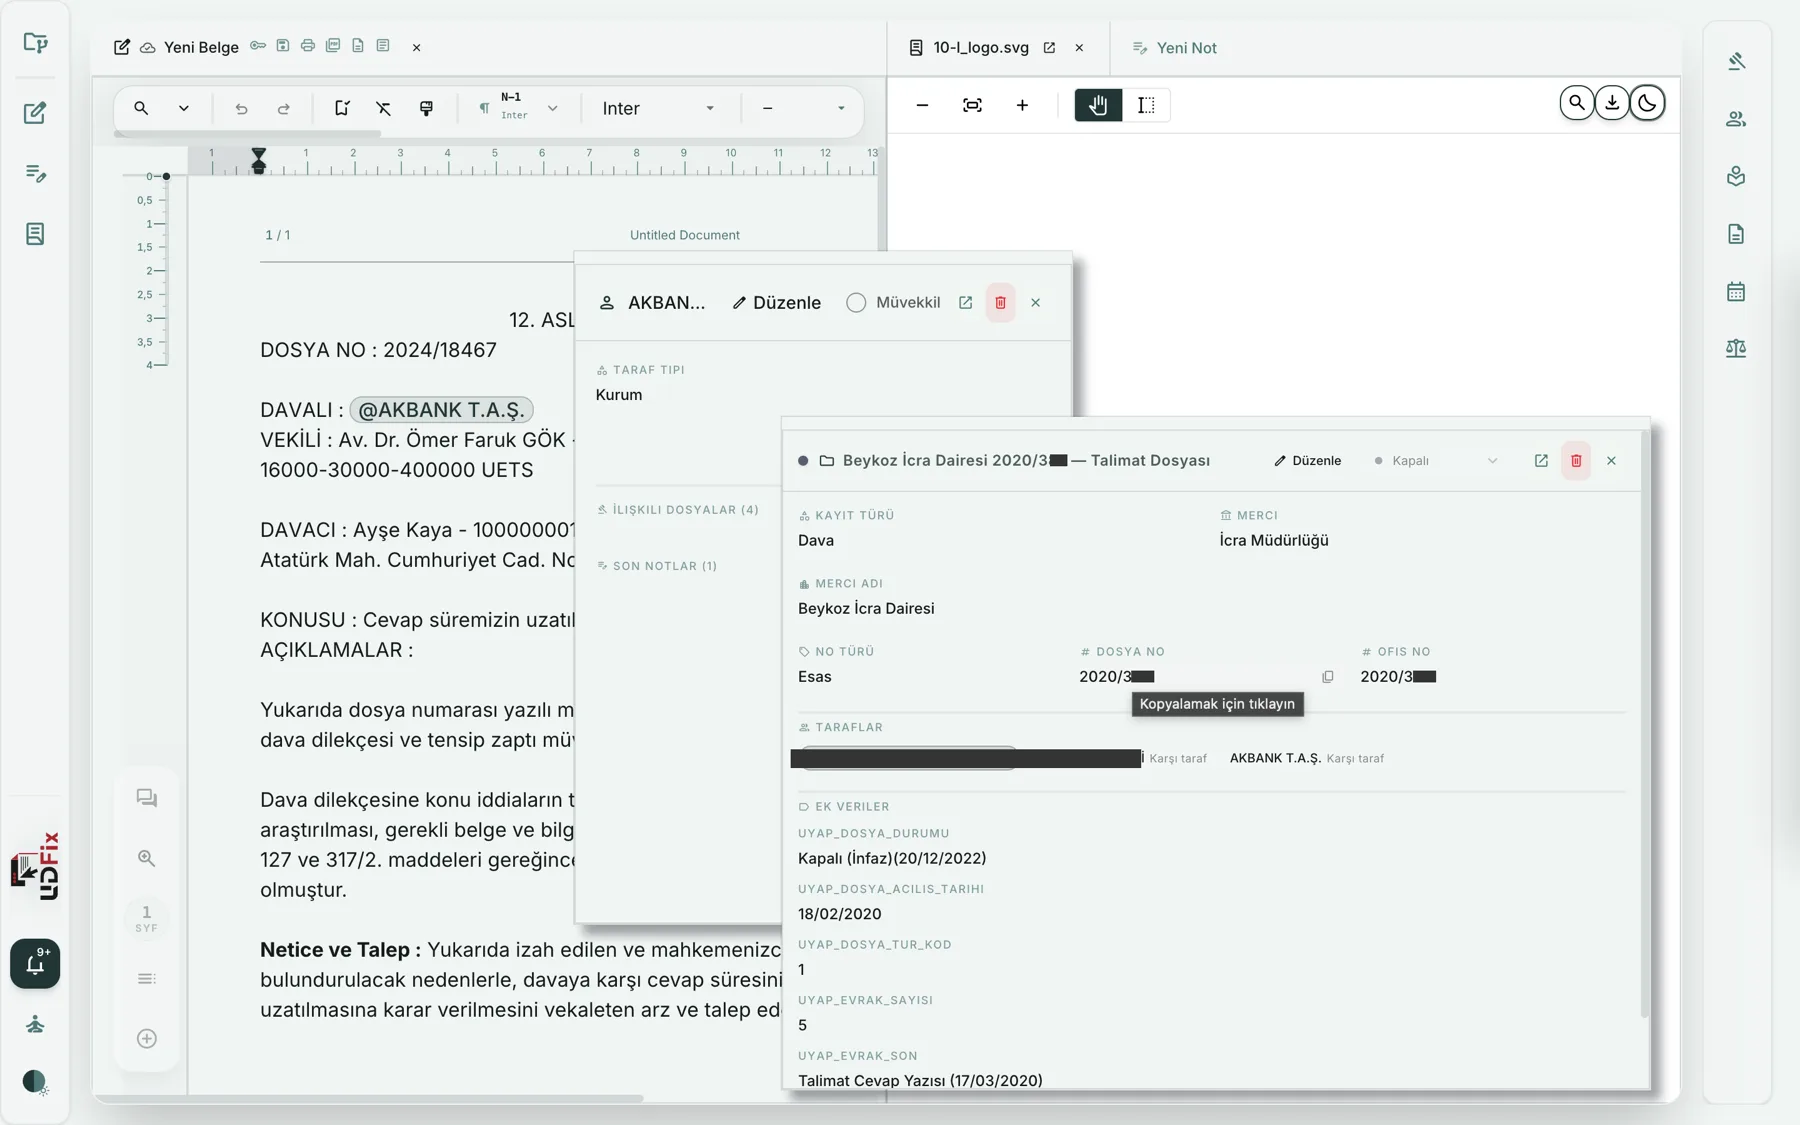Open the Inter font dropdown

[x=658, y=108]
